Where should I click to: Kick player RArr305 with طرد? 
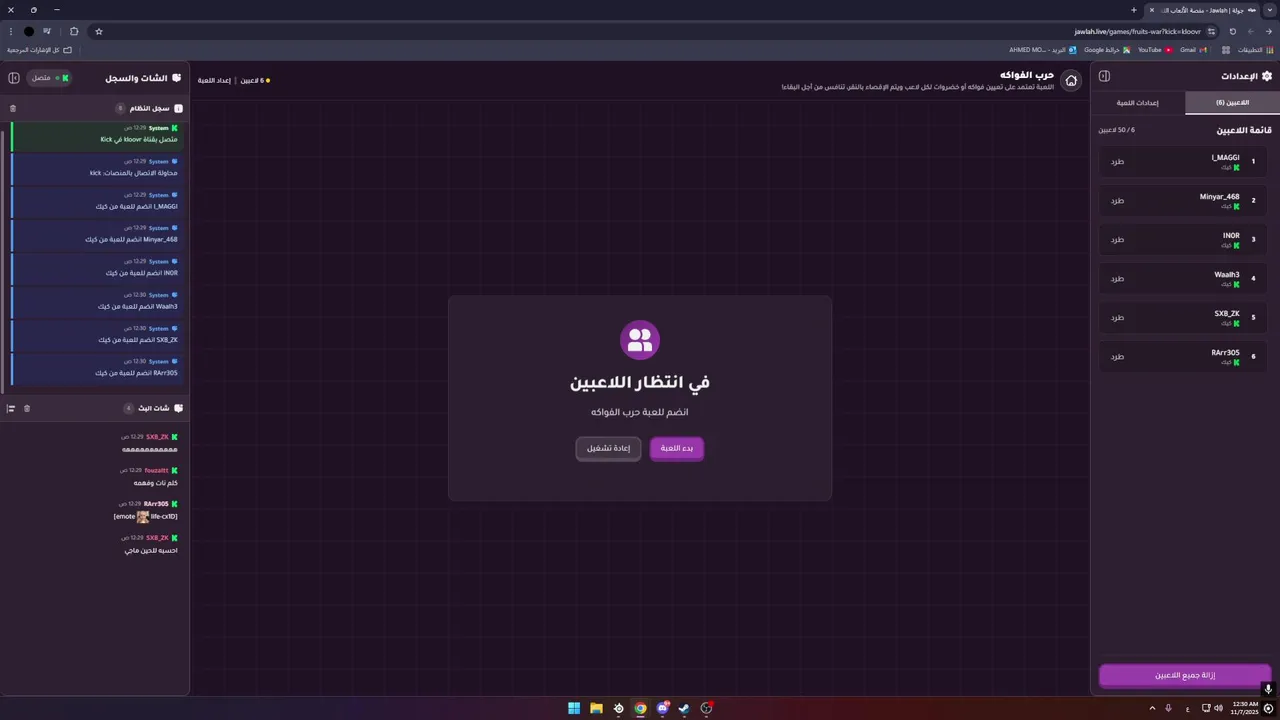click(1117, 356)
